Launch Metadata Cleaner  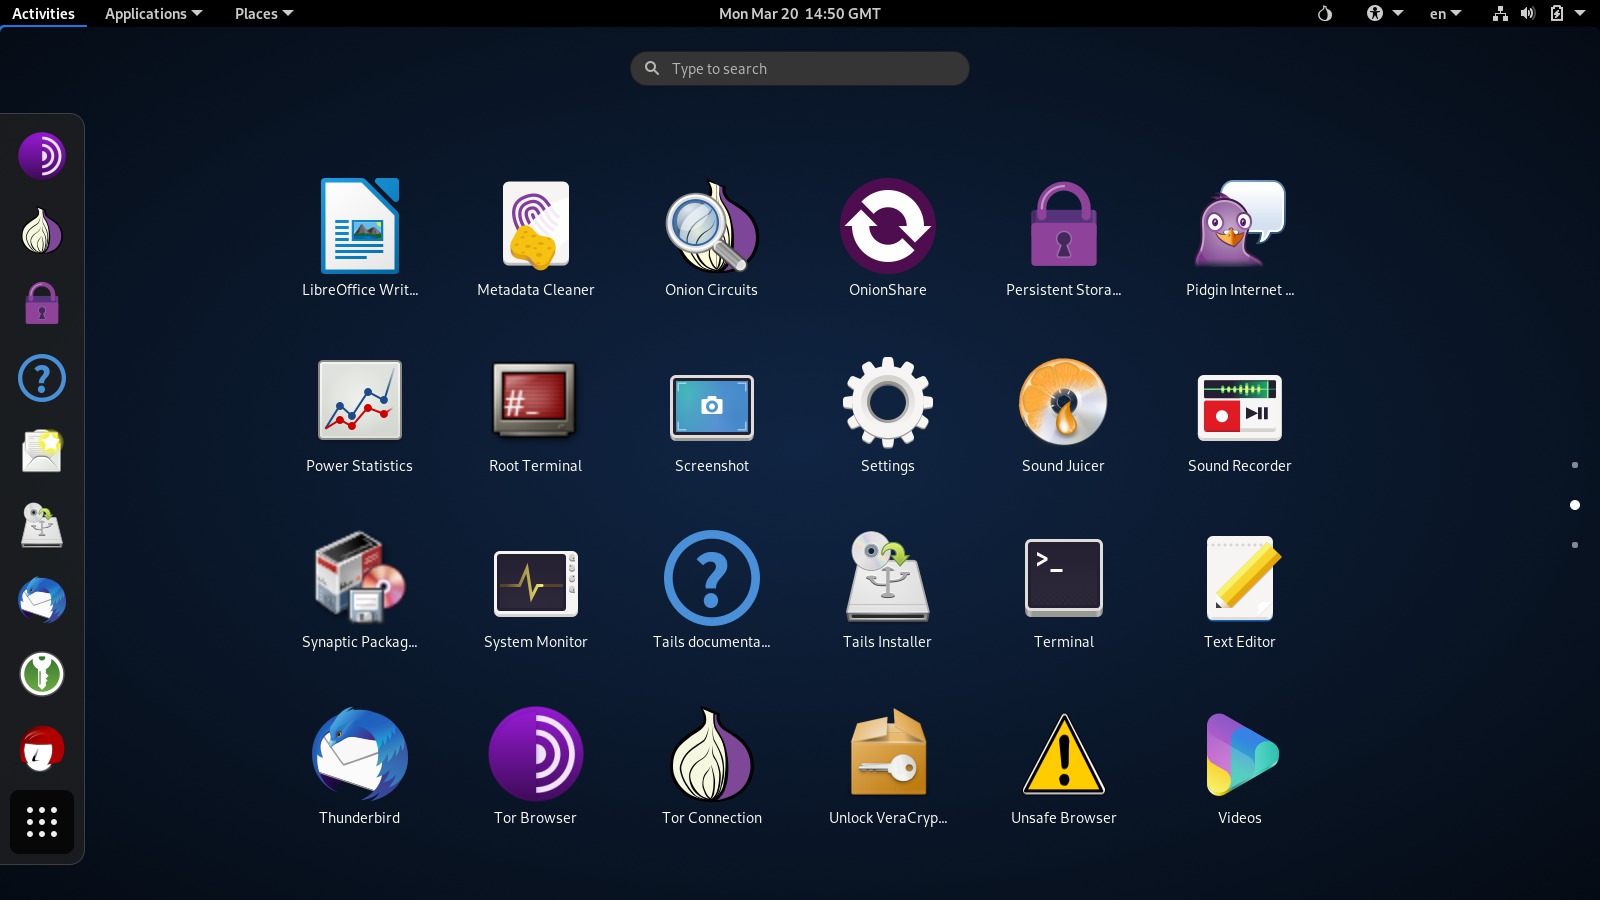[536, 238]
